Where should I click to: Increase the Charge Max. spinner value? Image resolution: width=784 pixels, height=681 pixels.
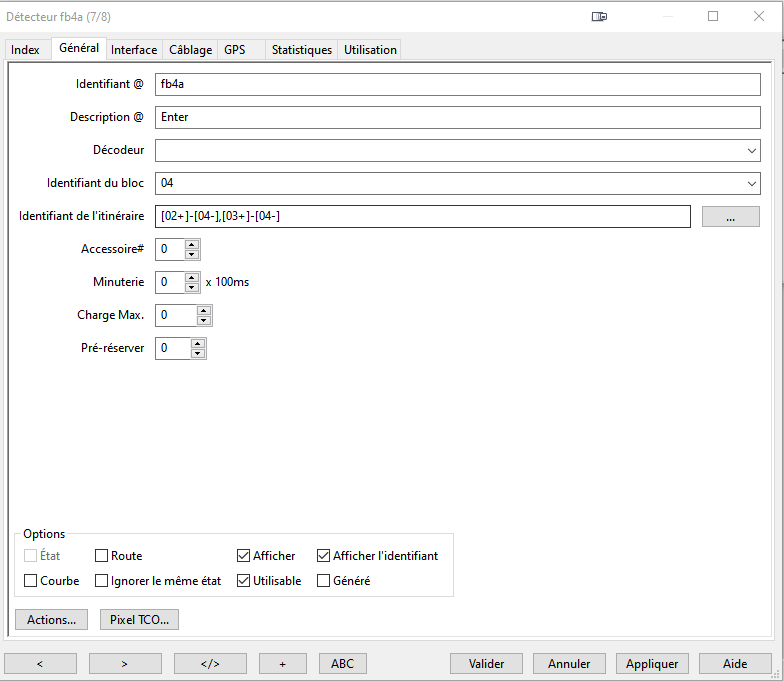204,310
